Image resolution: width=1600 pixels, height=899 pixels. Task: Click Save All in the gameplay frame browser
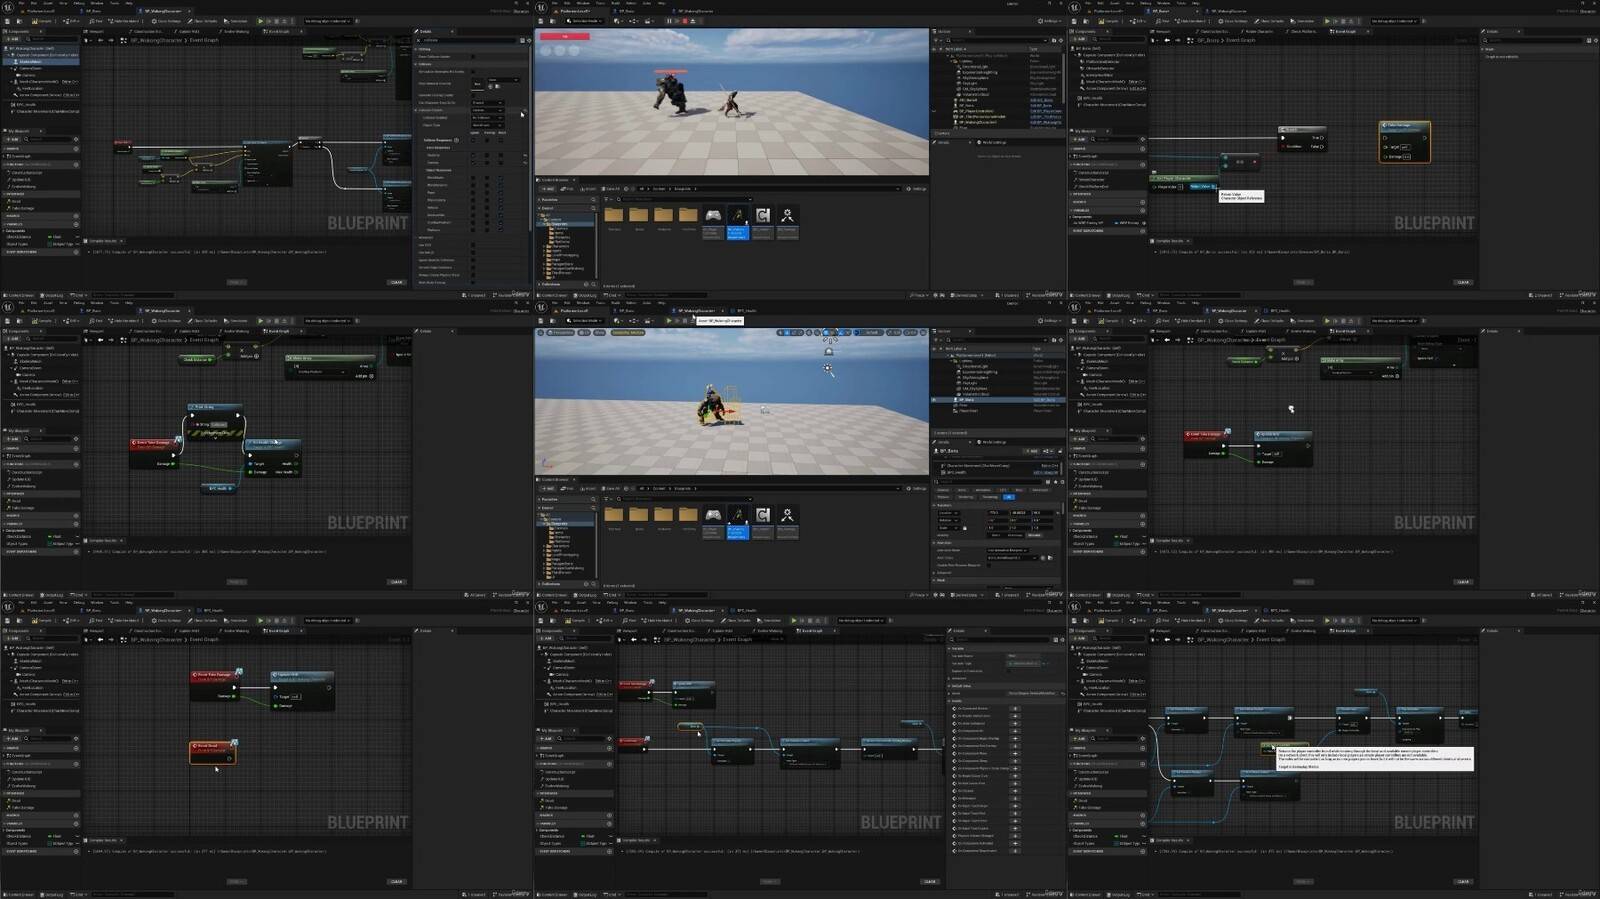click(610, 189)
